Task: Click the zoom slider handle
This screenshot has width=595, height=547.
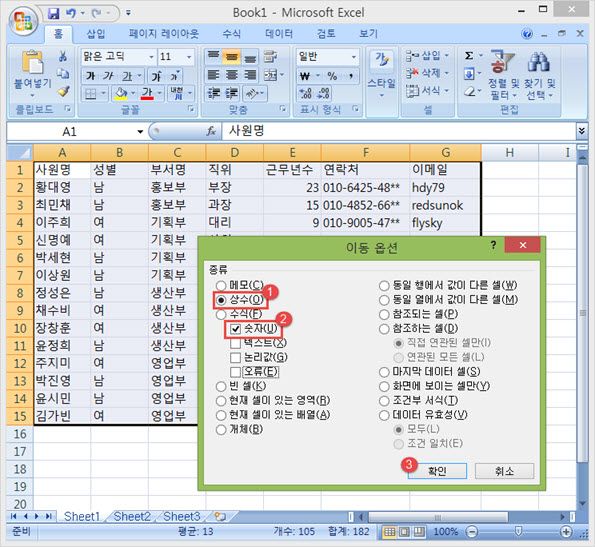Action: [518, 532]
